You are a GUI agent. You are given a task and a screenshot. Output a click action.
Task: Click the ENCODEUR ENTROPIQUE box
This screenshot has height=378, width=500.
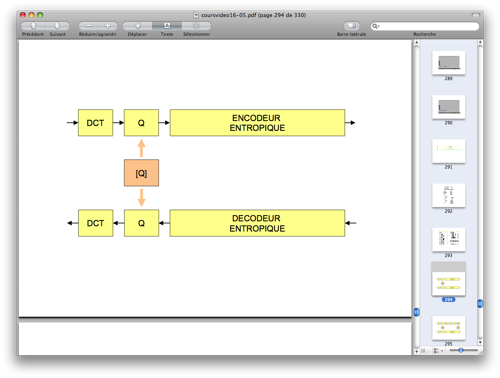point(257,123)
